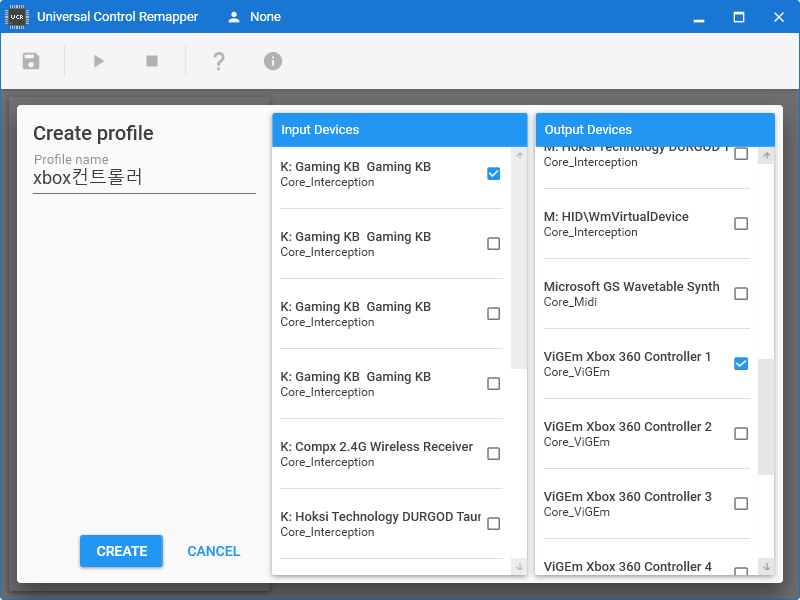Click the "Create profile" dialog heading
The height and width of the screenshot is (600, 800).
coord(93,133)
